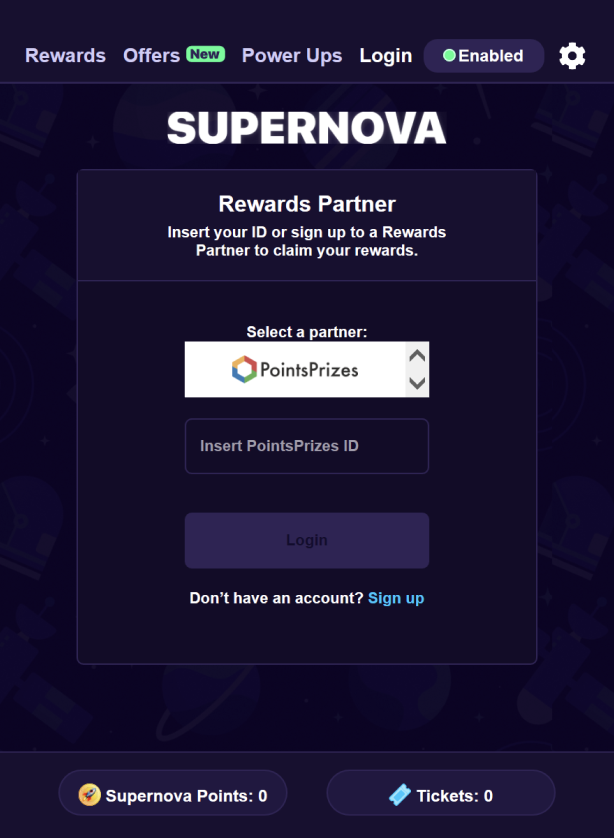Click the green New badge
Viewport: 614px width, 838px height.
(205, 54)
